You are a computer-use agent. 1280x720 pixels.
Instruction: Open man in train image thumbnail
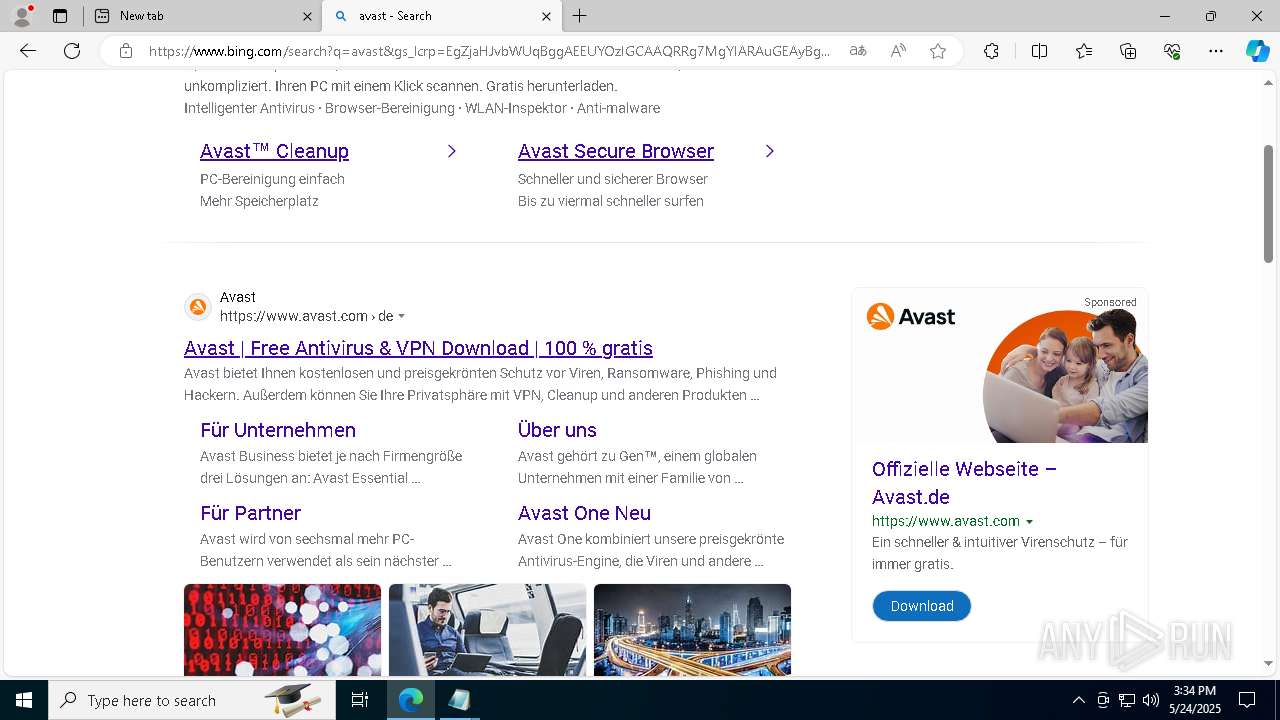[x=487, y=630]
